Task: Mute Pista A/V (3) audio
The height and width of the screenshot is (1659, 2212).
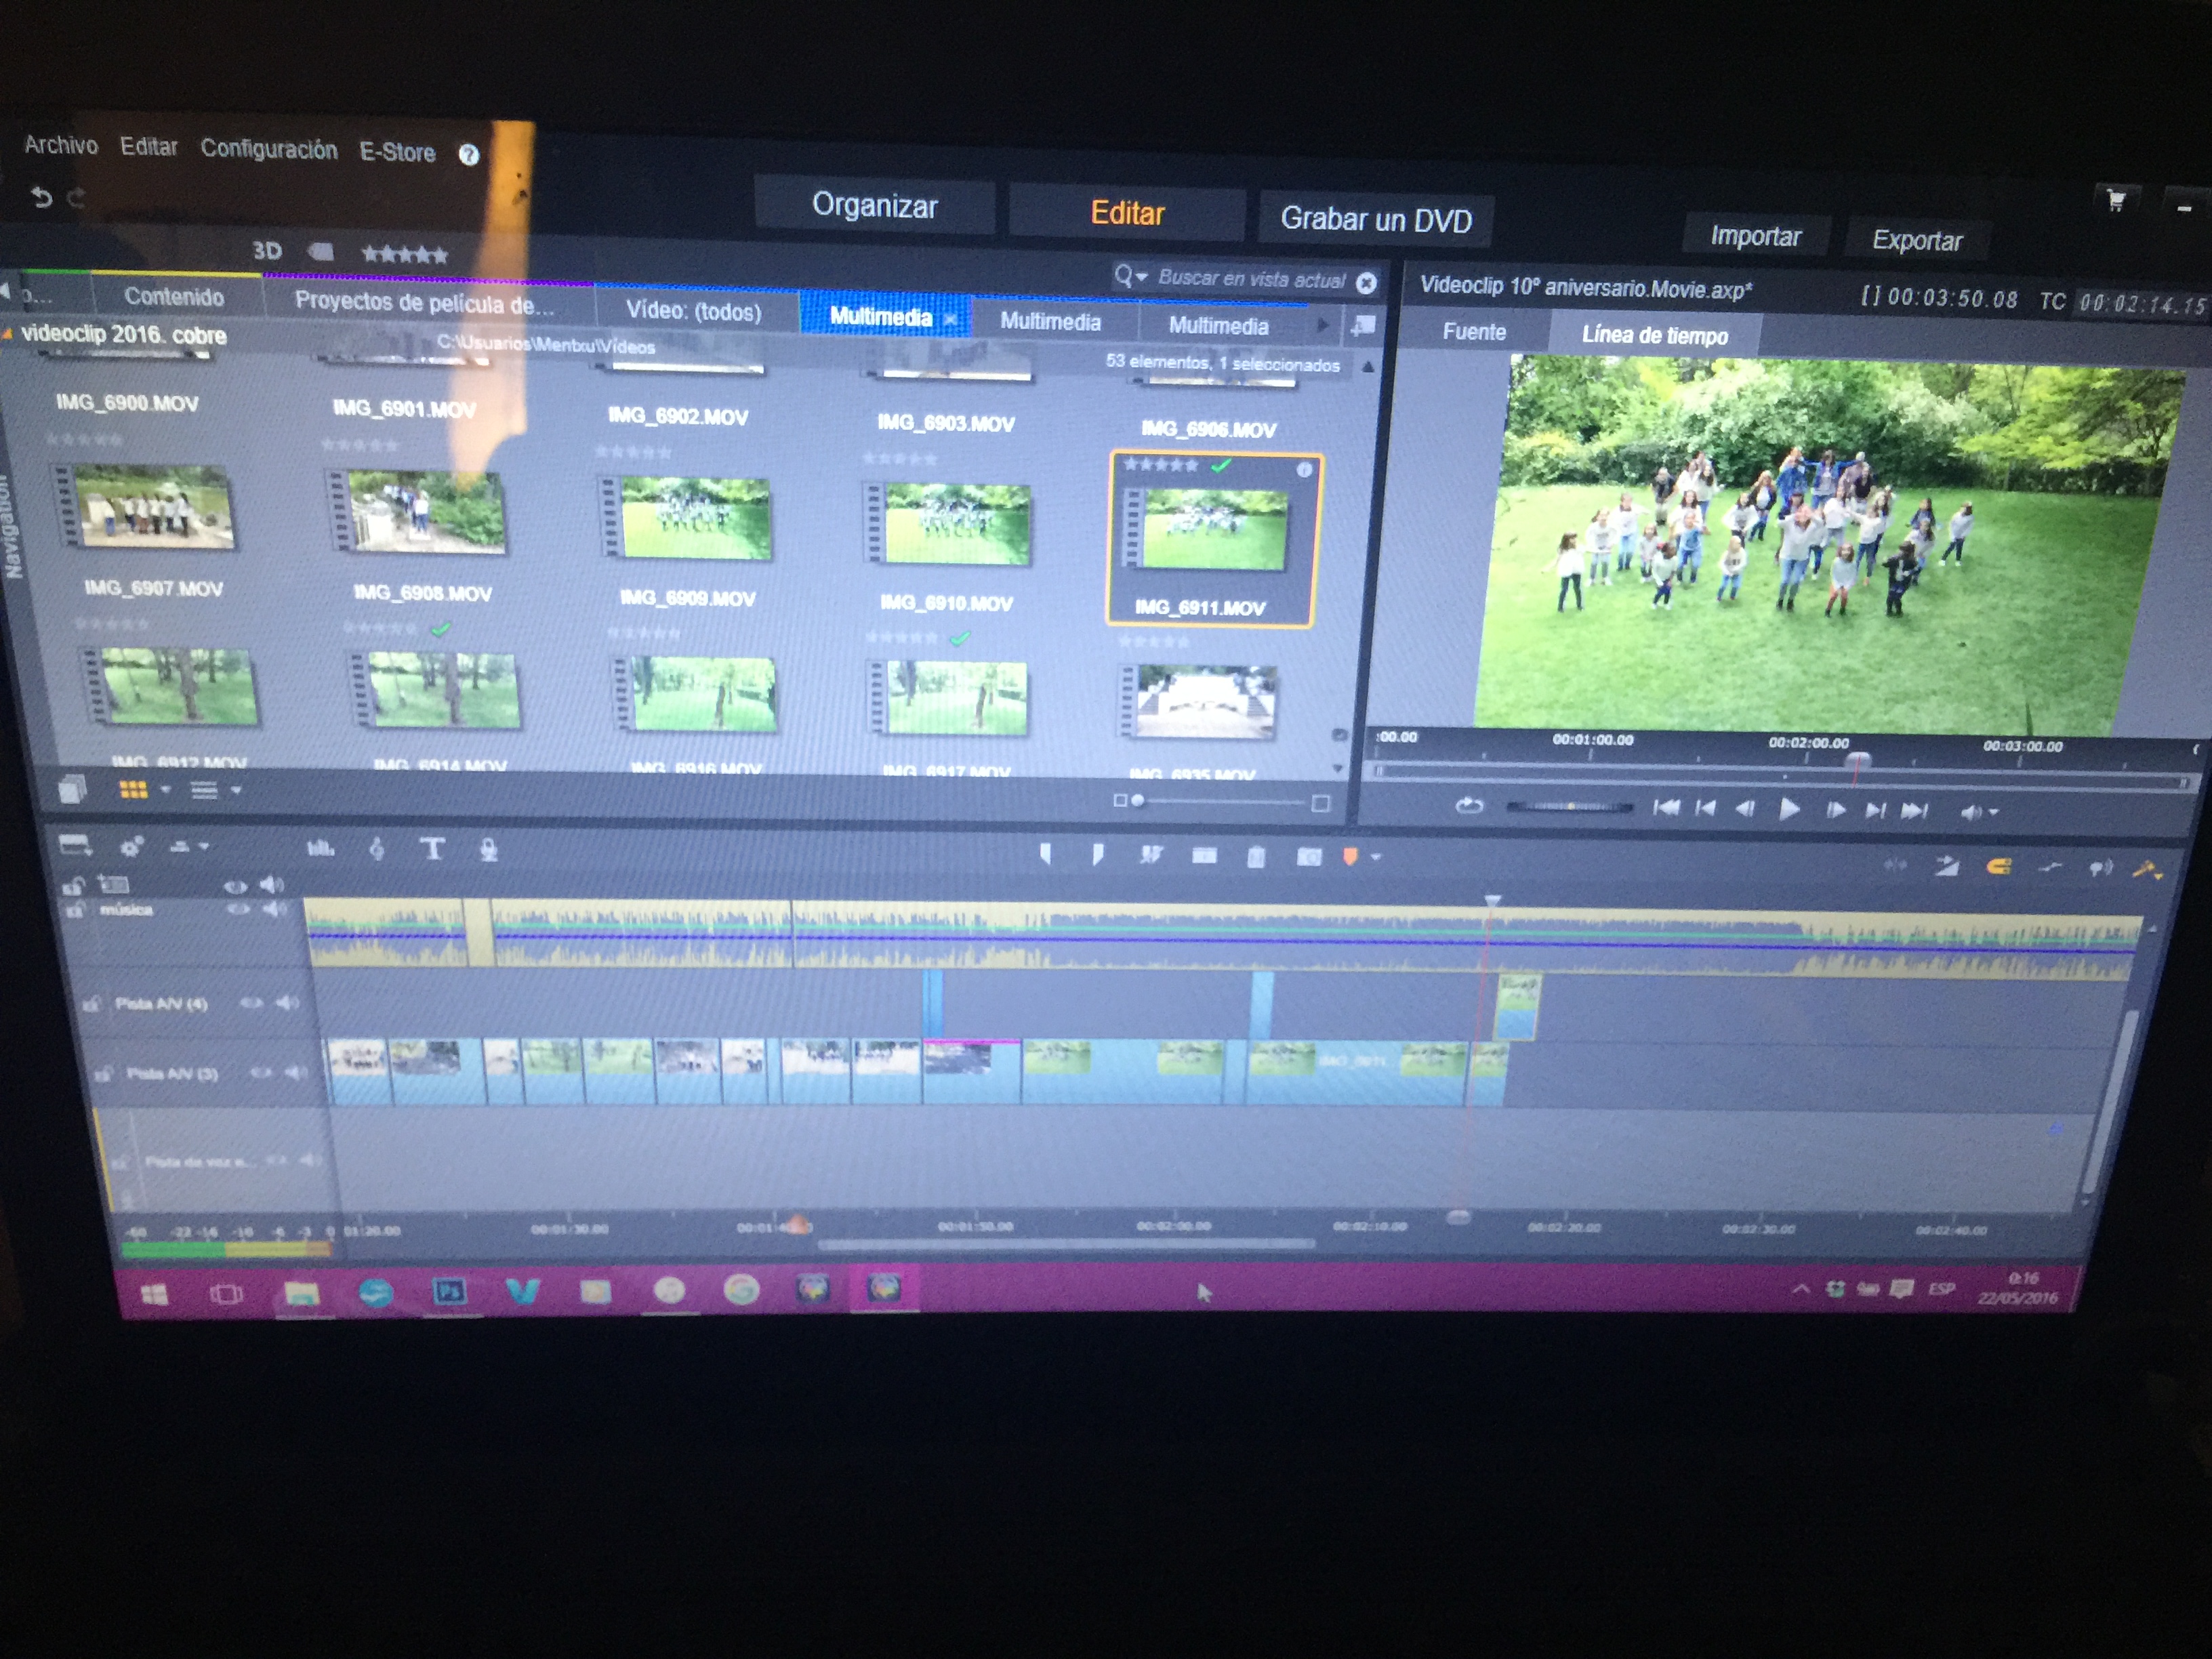Action: pos(296,1073)
